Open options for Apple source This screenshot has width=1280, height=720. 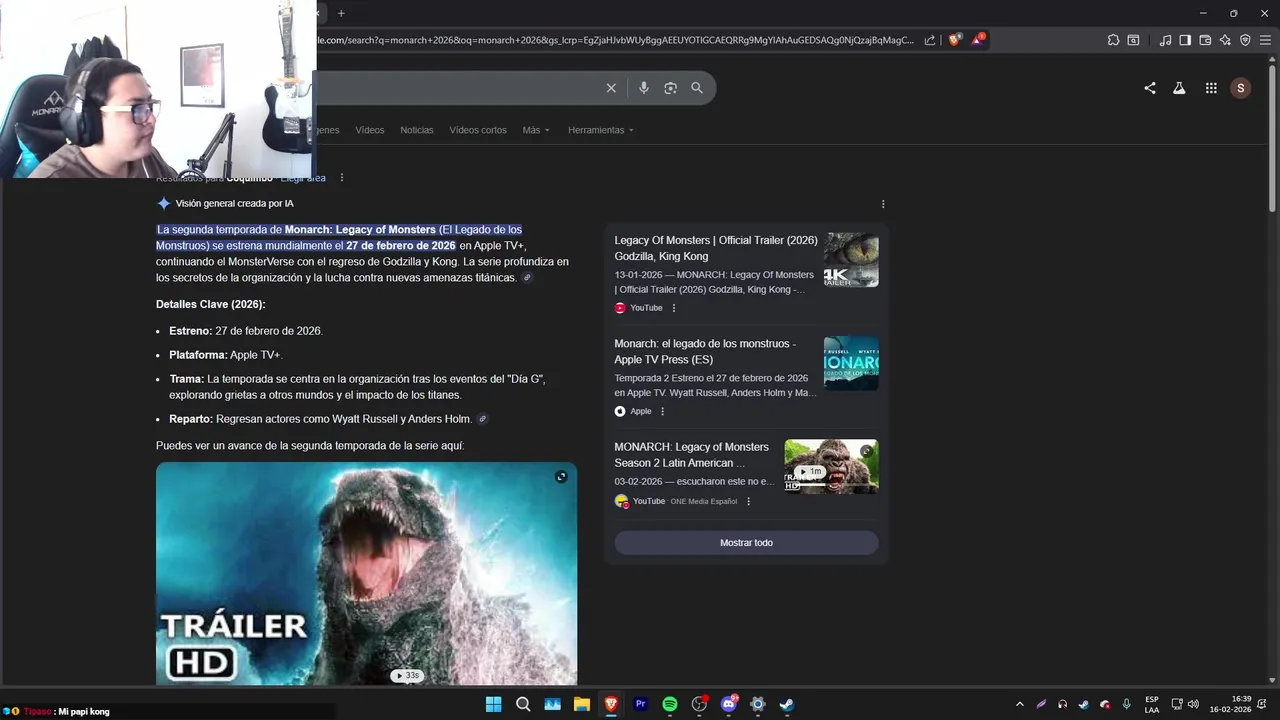pos(662,411)
